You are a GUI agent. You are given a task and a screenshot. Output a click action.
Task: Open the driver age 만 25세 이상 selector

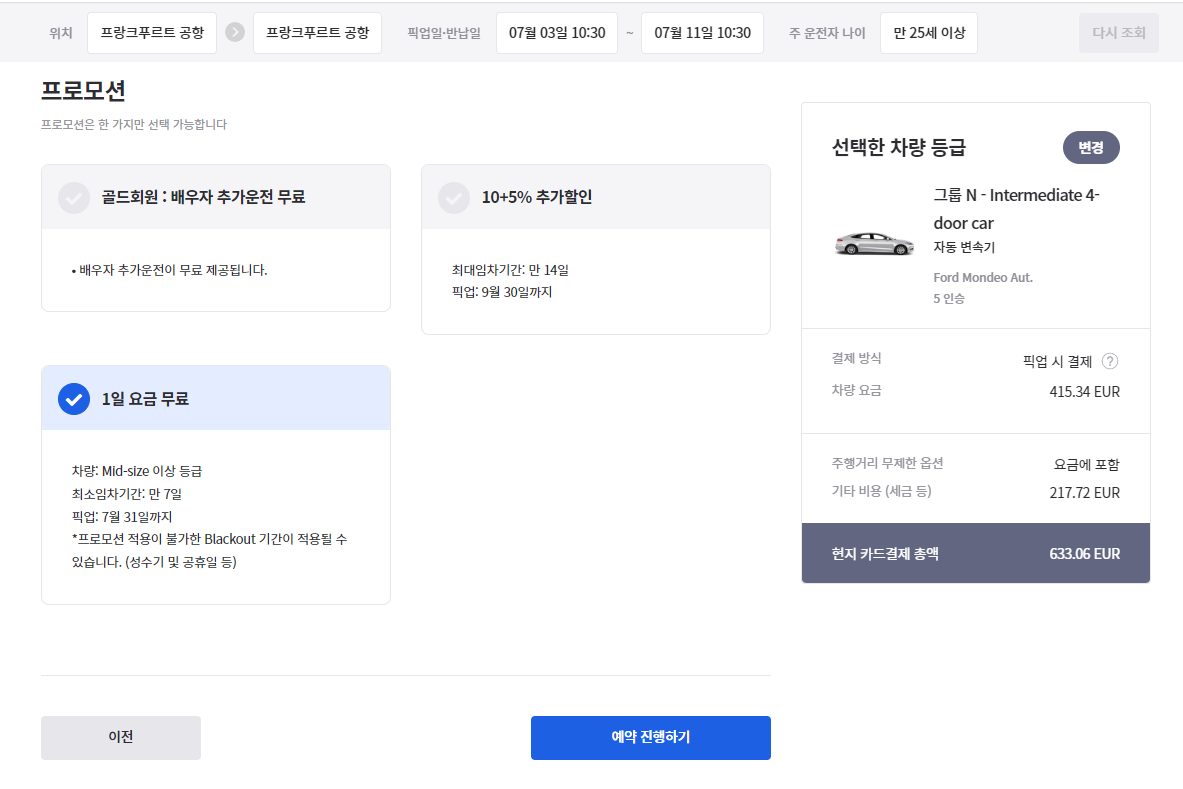click(929, 33)
